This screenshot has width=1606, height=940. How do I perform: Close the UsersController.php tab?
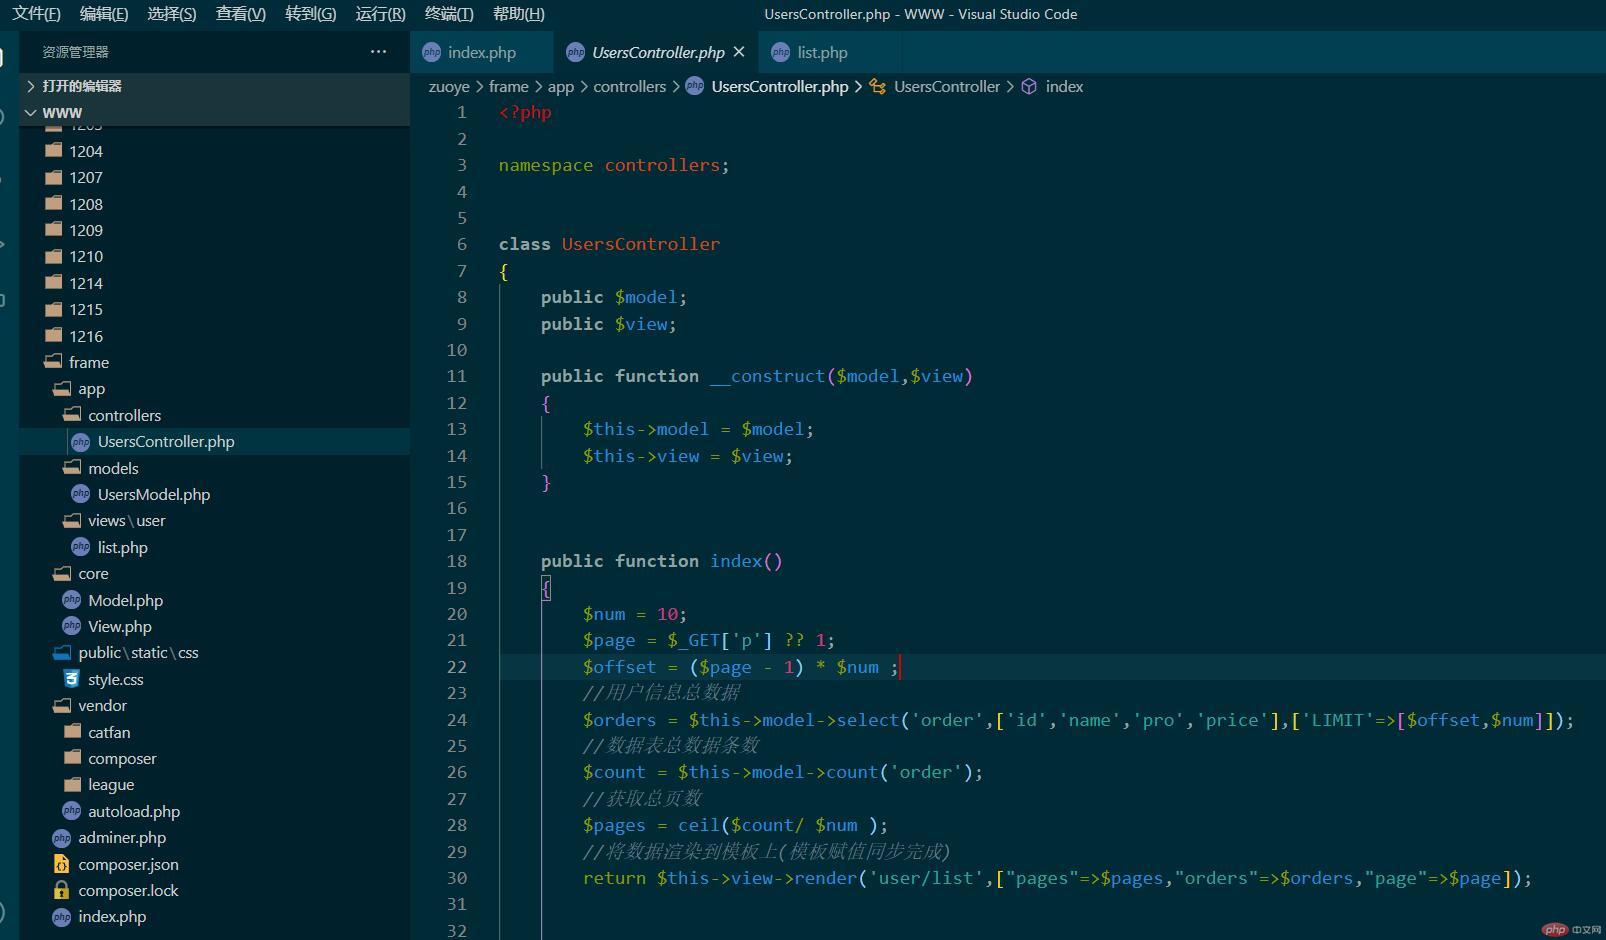[x=739, y=52]
